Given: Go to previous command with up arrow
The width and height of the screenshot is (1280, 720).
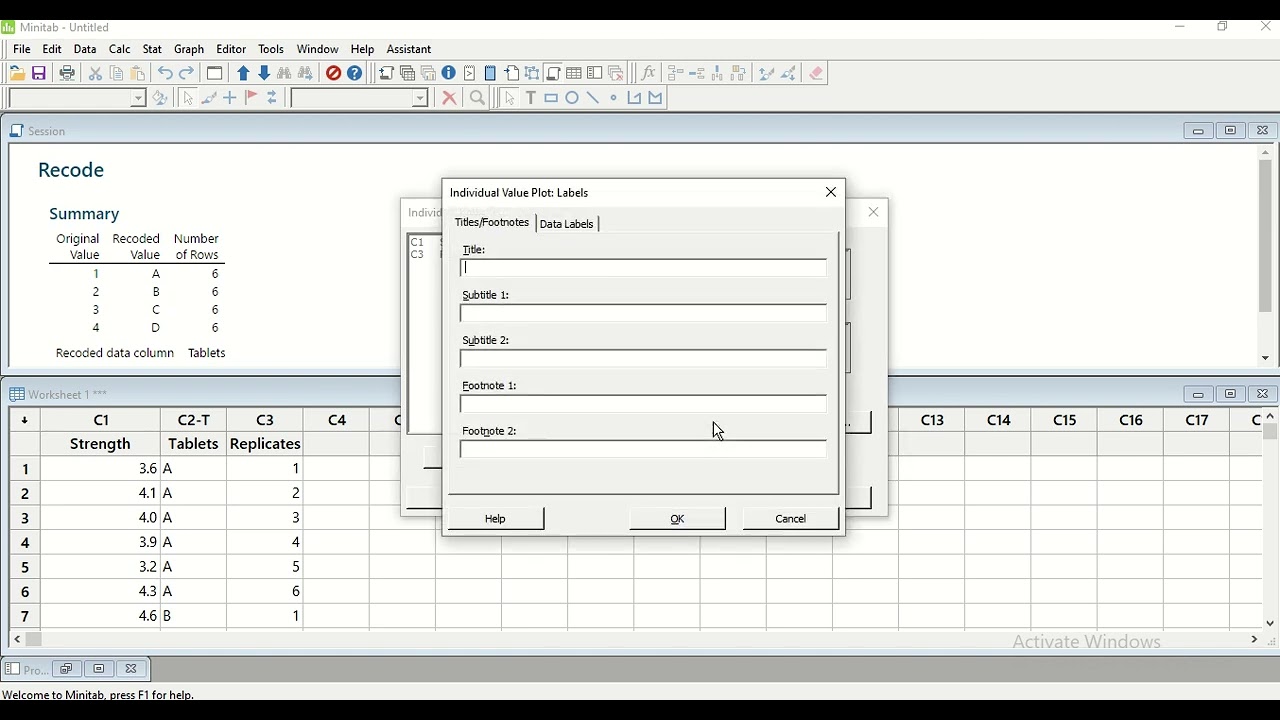Looking at the screenshot, I should 243,73.
